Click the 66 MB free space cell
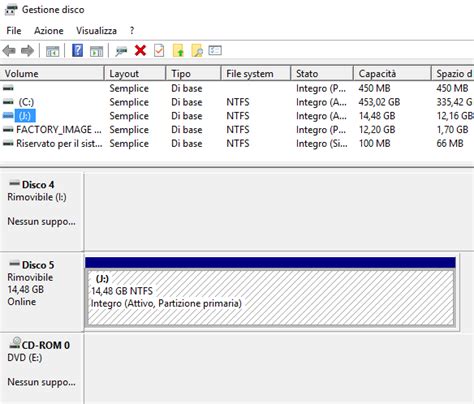Screen dimensions: 474x404 (450, 144)
